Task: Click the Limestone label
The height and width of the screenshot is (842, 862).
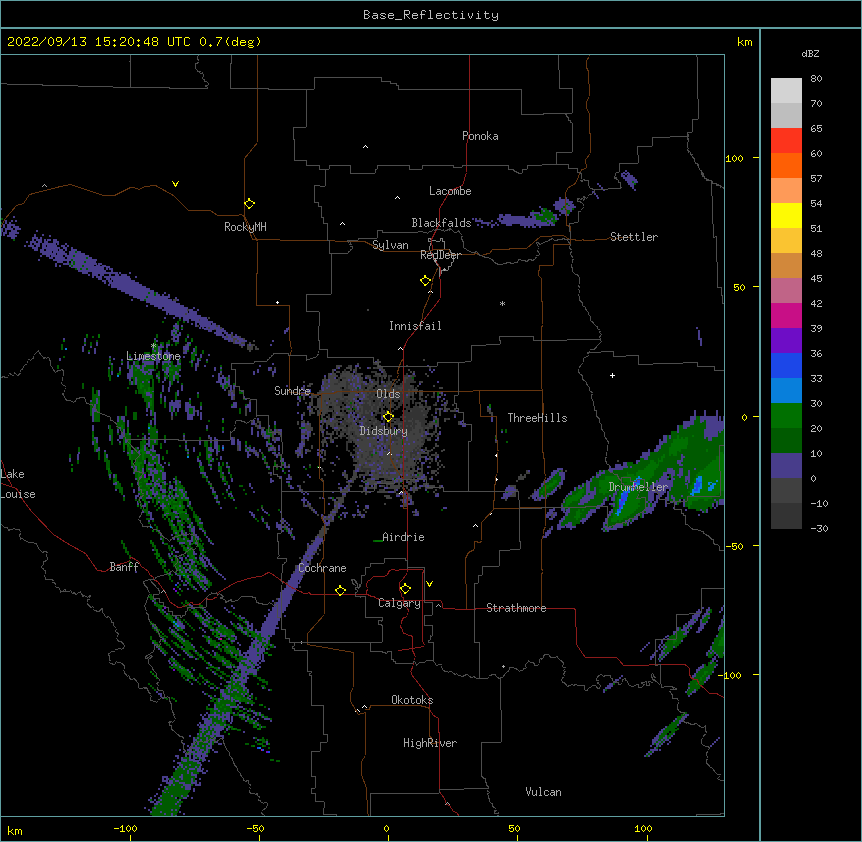Action: [x=153, y=356]
